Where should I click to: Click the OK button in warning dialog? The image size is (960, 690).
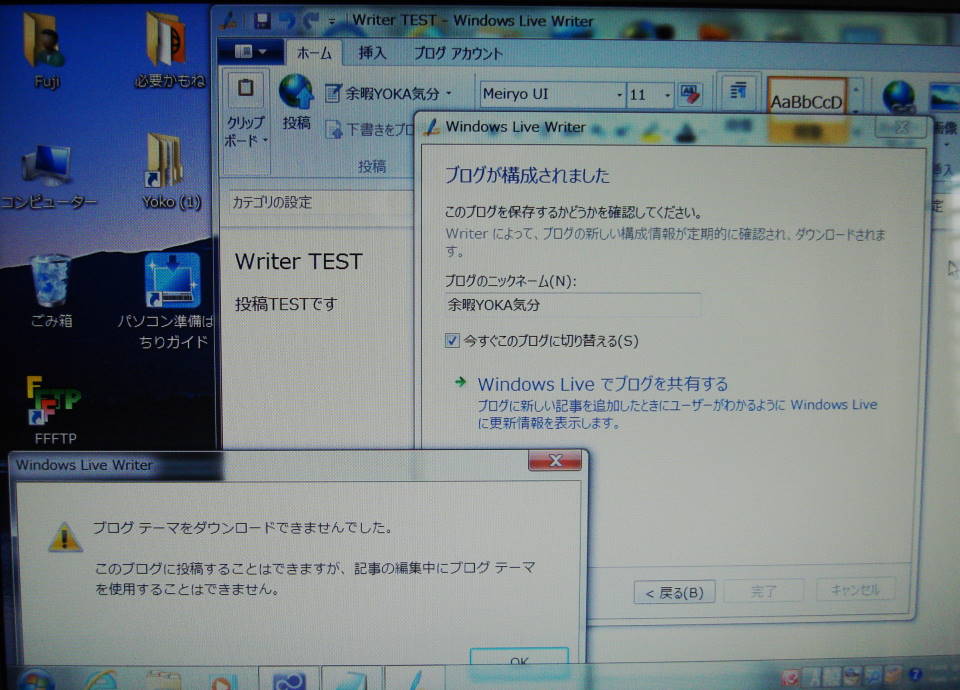519,662
